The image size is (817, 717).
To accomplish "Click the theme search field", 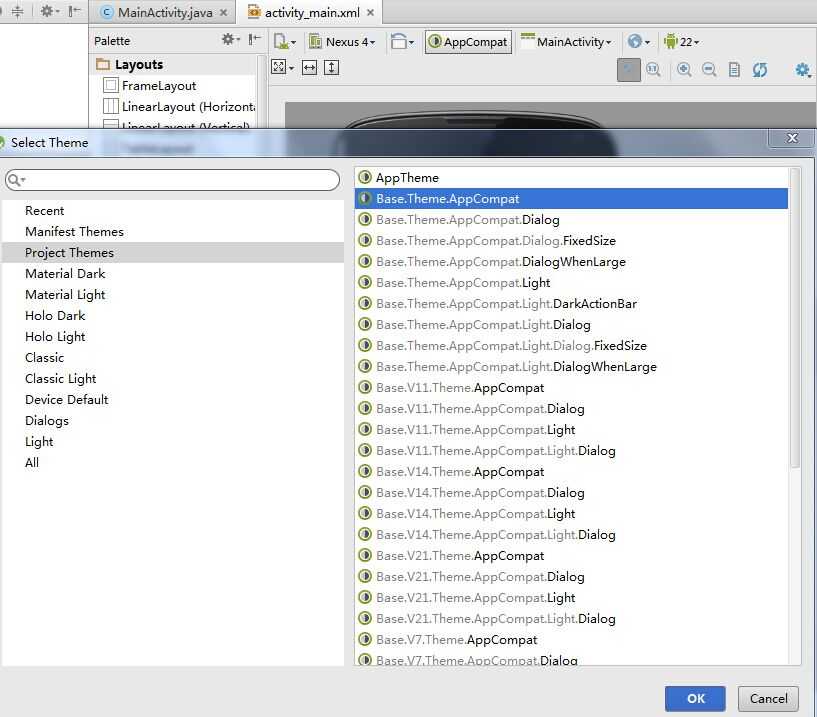I will point(172,180).
